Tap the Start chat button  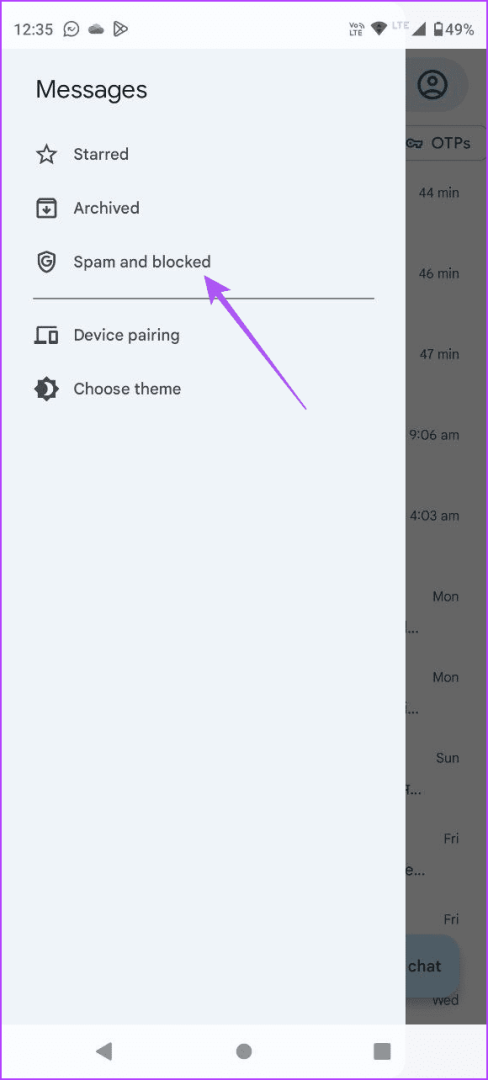click(x=432, y=966)
